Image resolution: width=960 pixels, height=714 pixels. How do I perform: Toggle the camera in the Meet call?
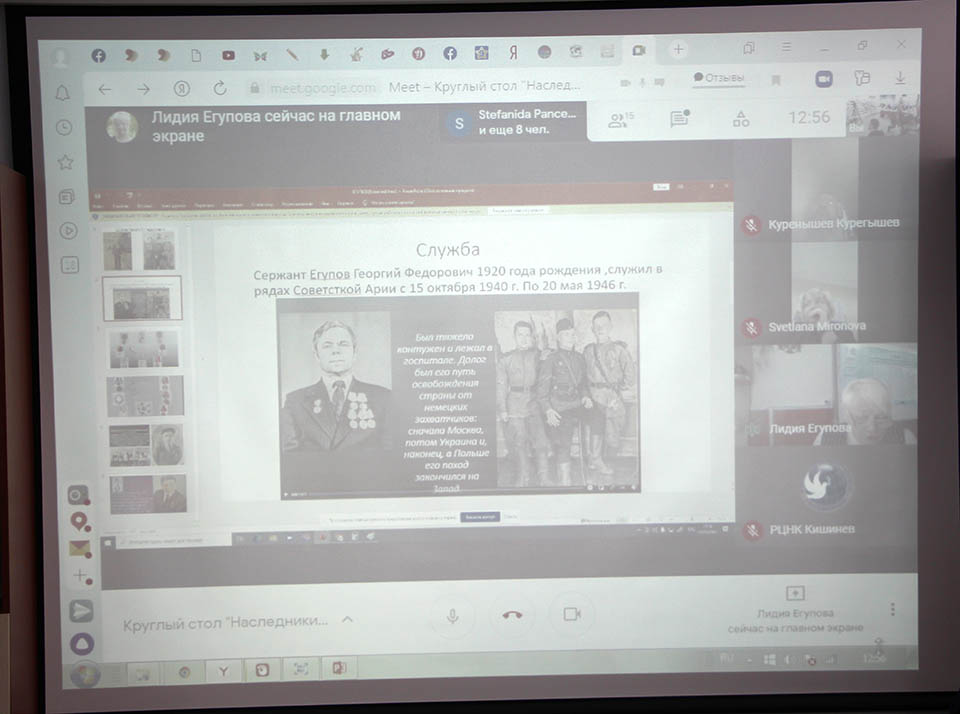[572, 614]
